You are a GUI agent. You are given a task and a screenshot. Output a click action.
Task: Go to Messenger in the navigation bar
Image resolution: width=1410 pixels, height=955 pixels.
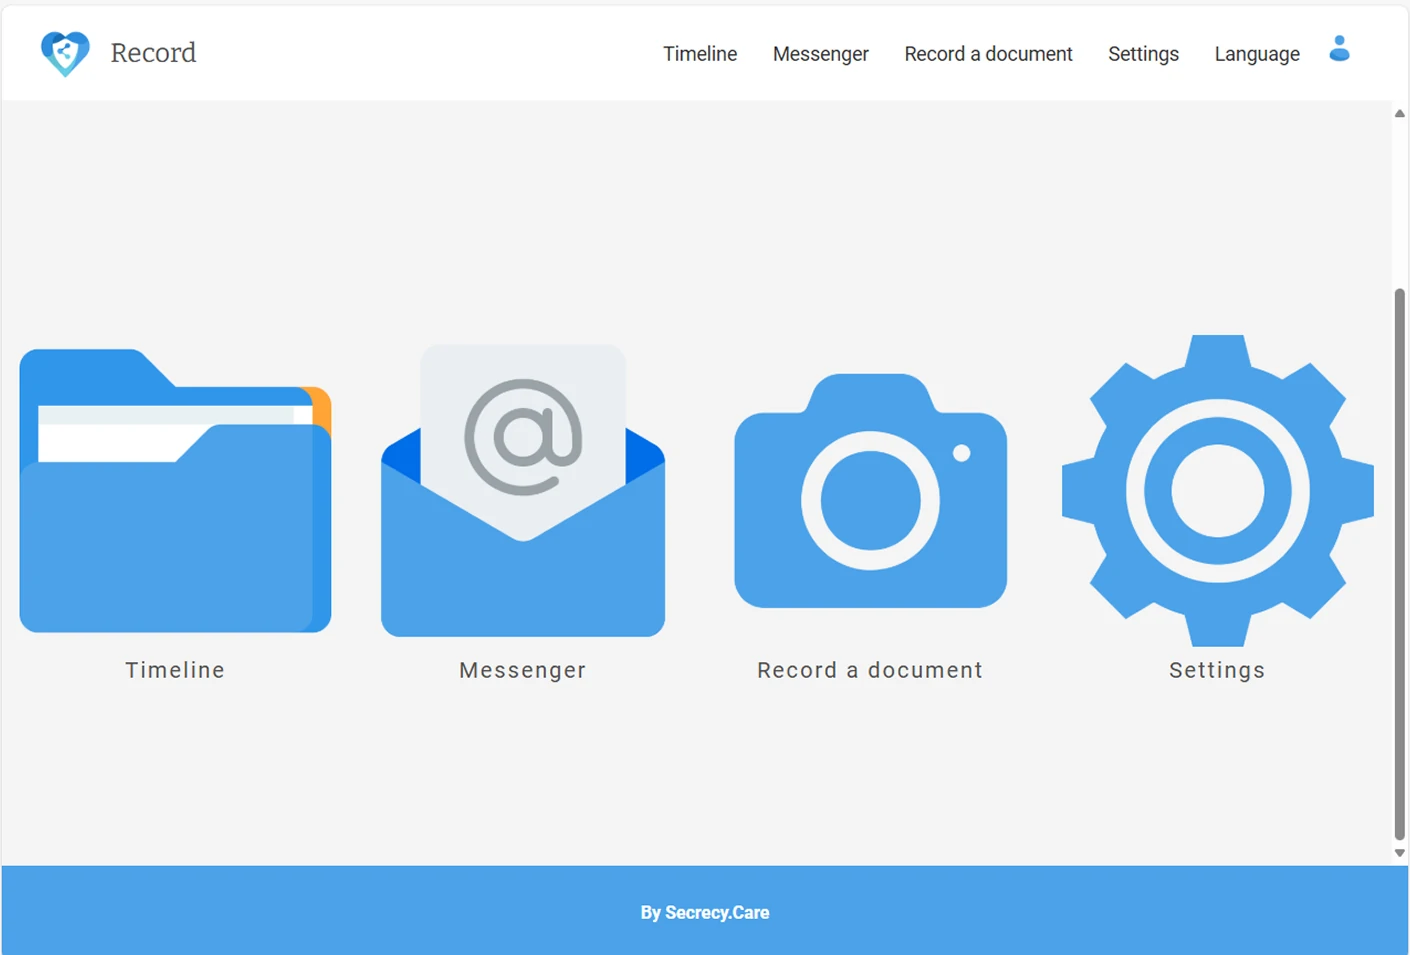point(820,54)
